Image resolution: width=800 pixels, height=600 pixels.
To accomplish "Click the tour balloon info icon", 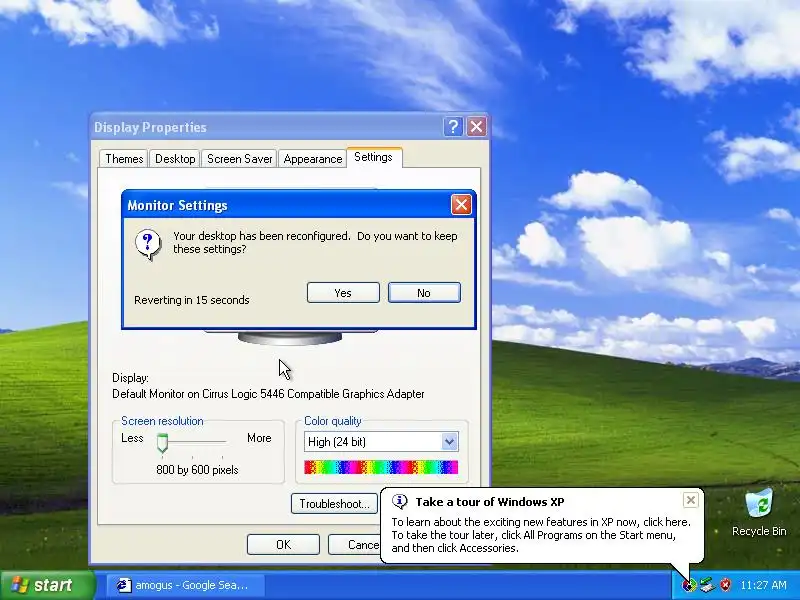I will point(399,502).
